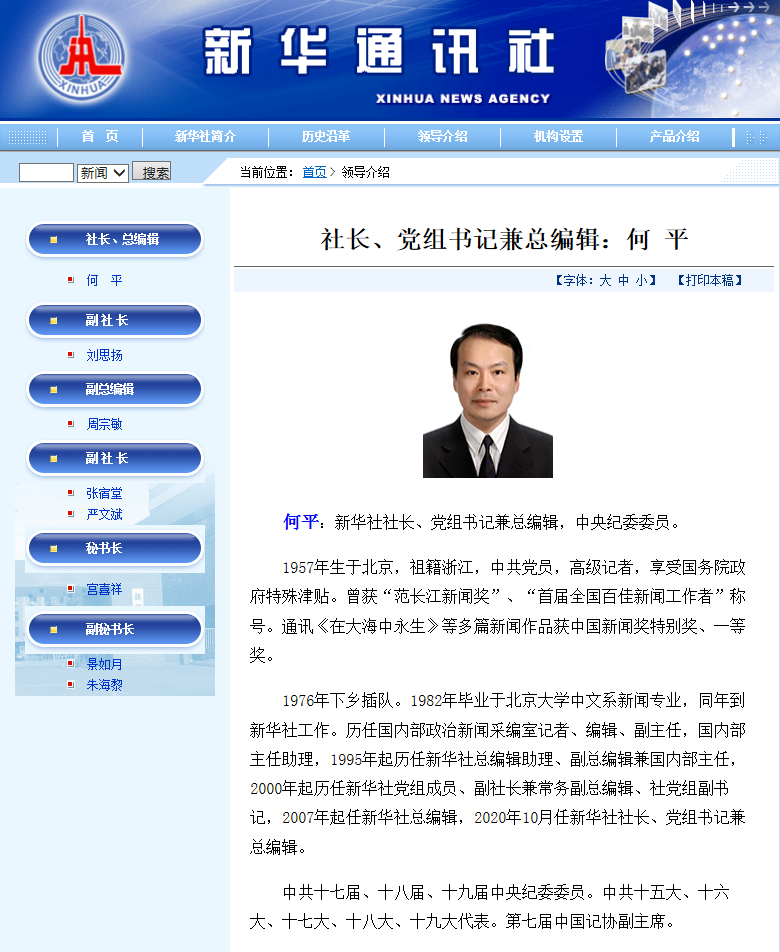Click the yellow square on 社长、总编辑 header
The height and width of the screenshot is (952, 780).
[53, 239]
